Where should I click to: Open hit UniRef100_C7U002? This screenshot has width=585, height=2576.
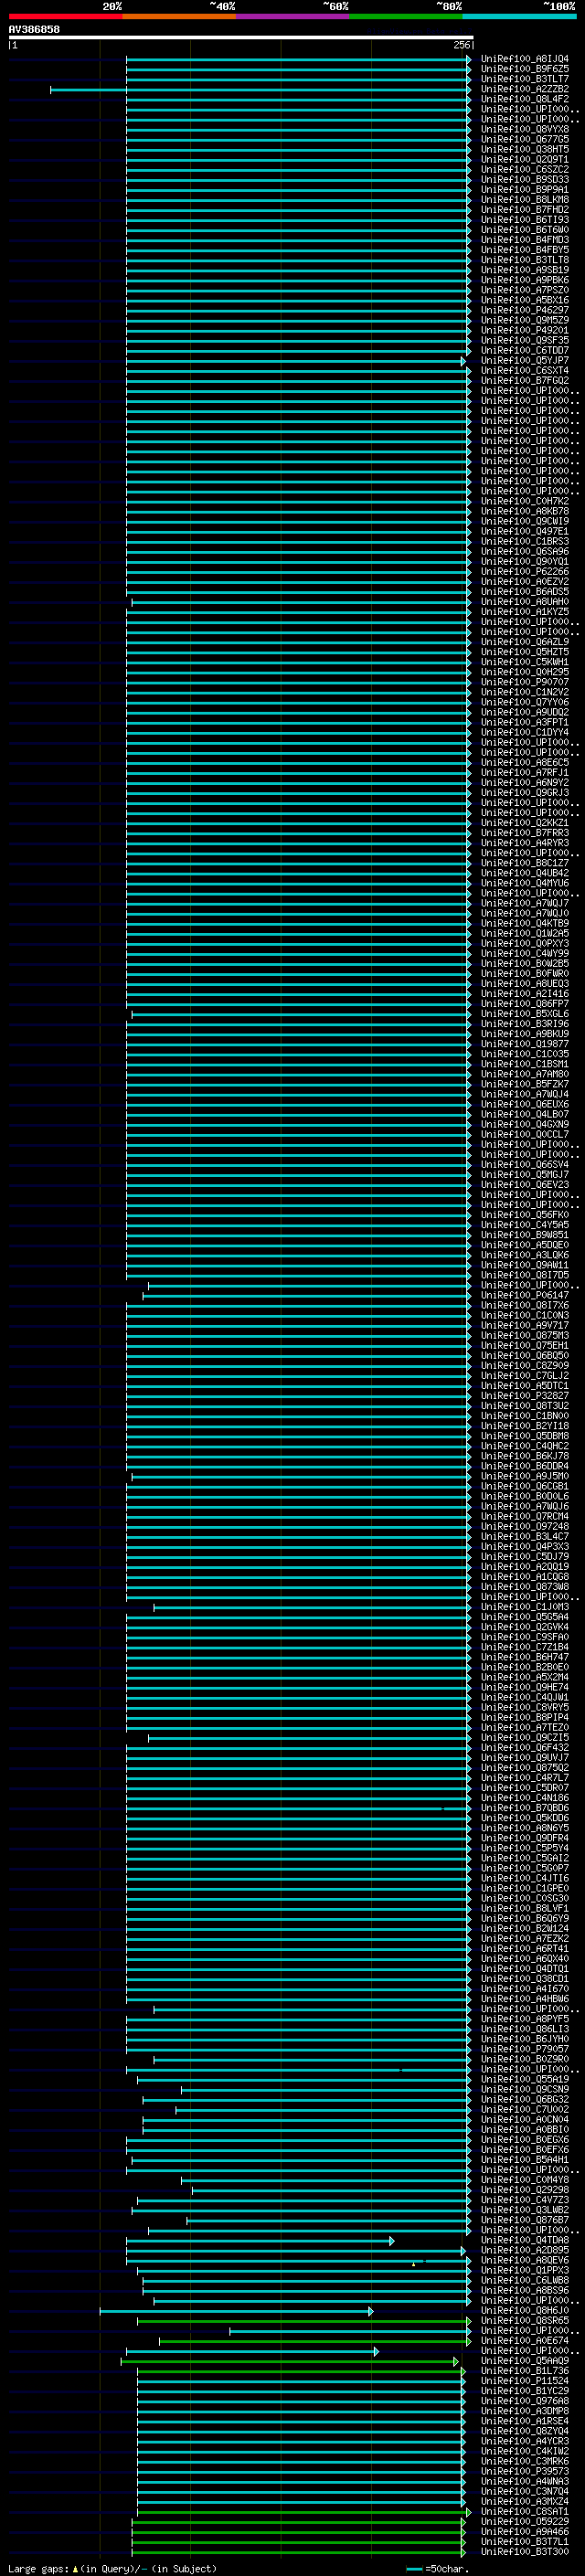(x=524, y=2109)
